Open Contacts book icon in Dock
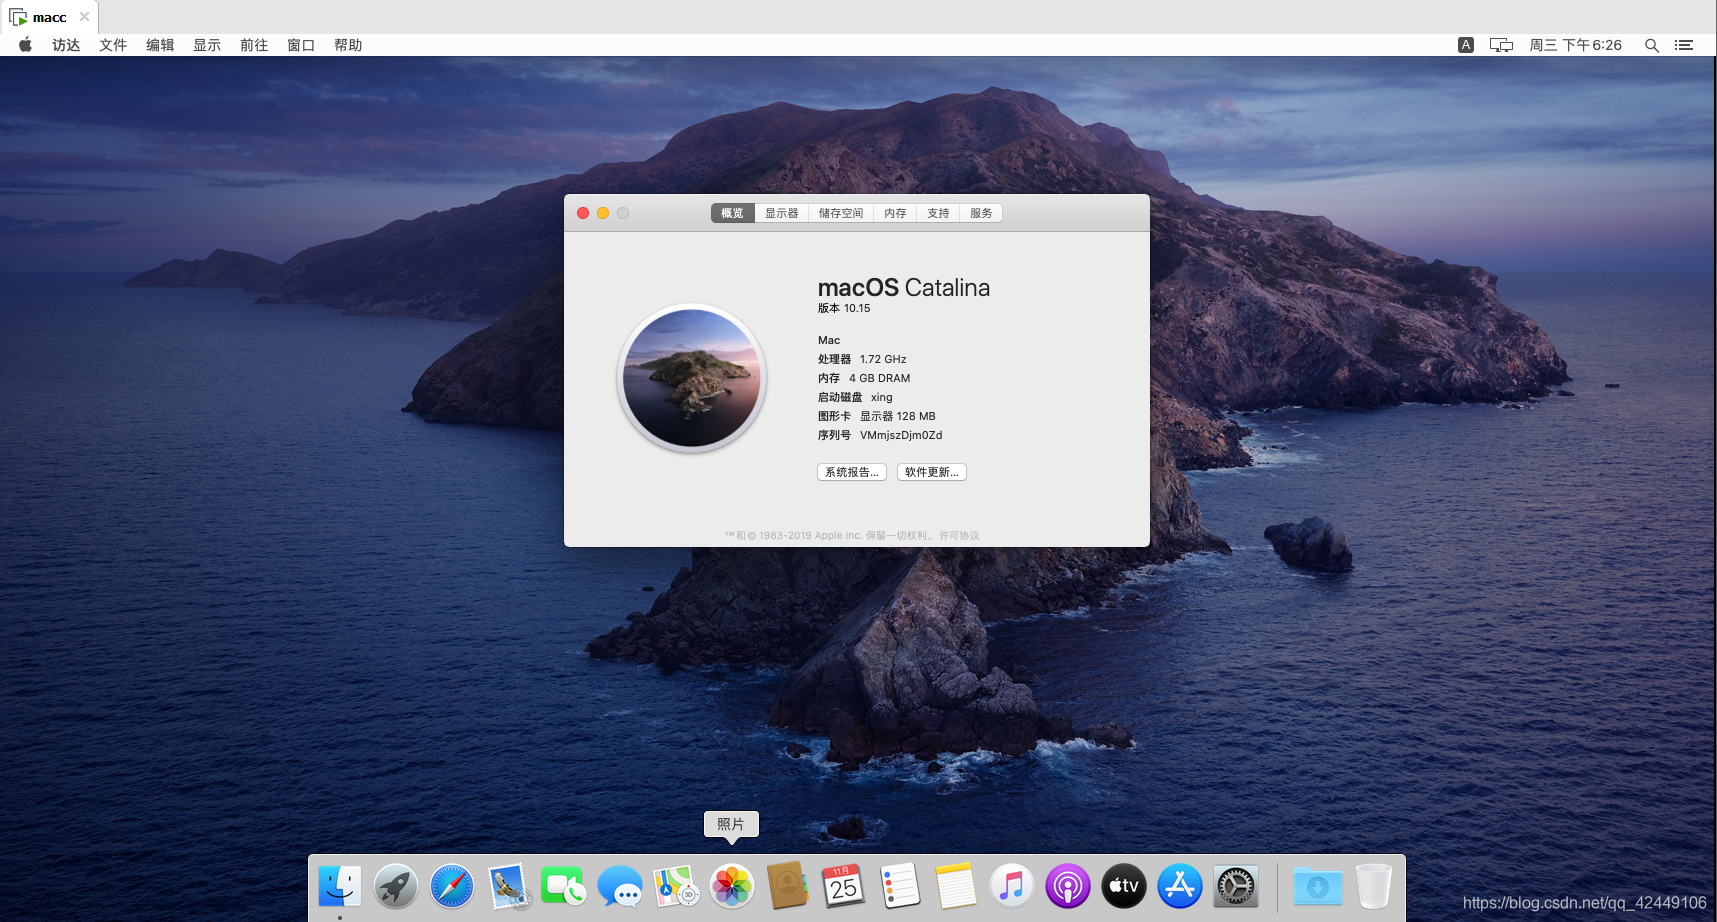This screenshot has width=1717, height=922. (788, 886)
